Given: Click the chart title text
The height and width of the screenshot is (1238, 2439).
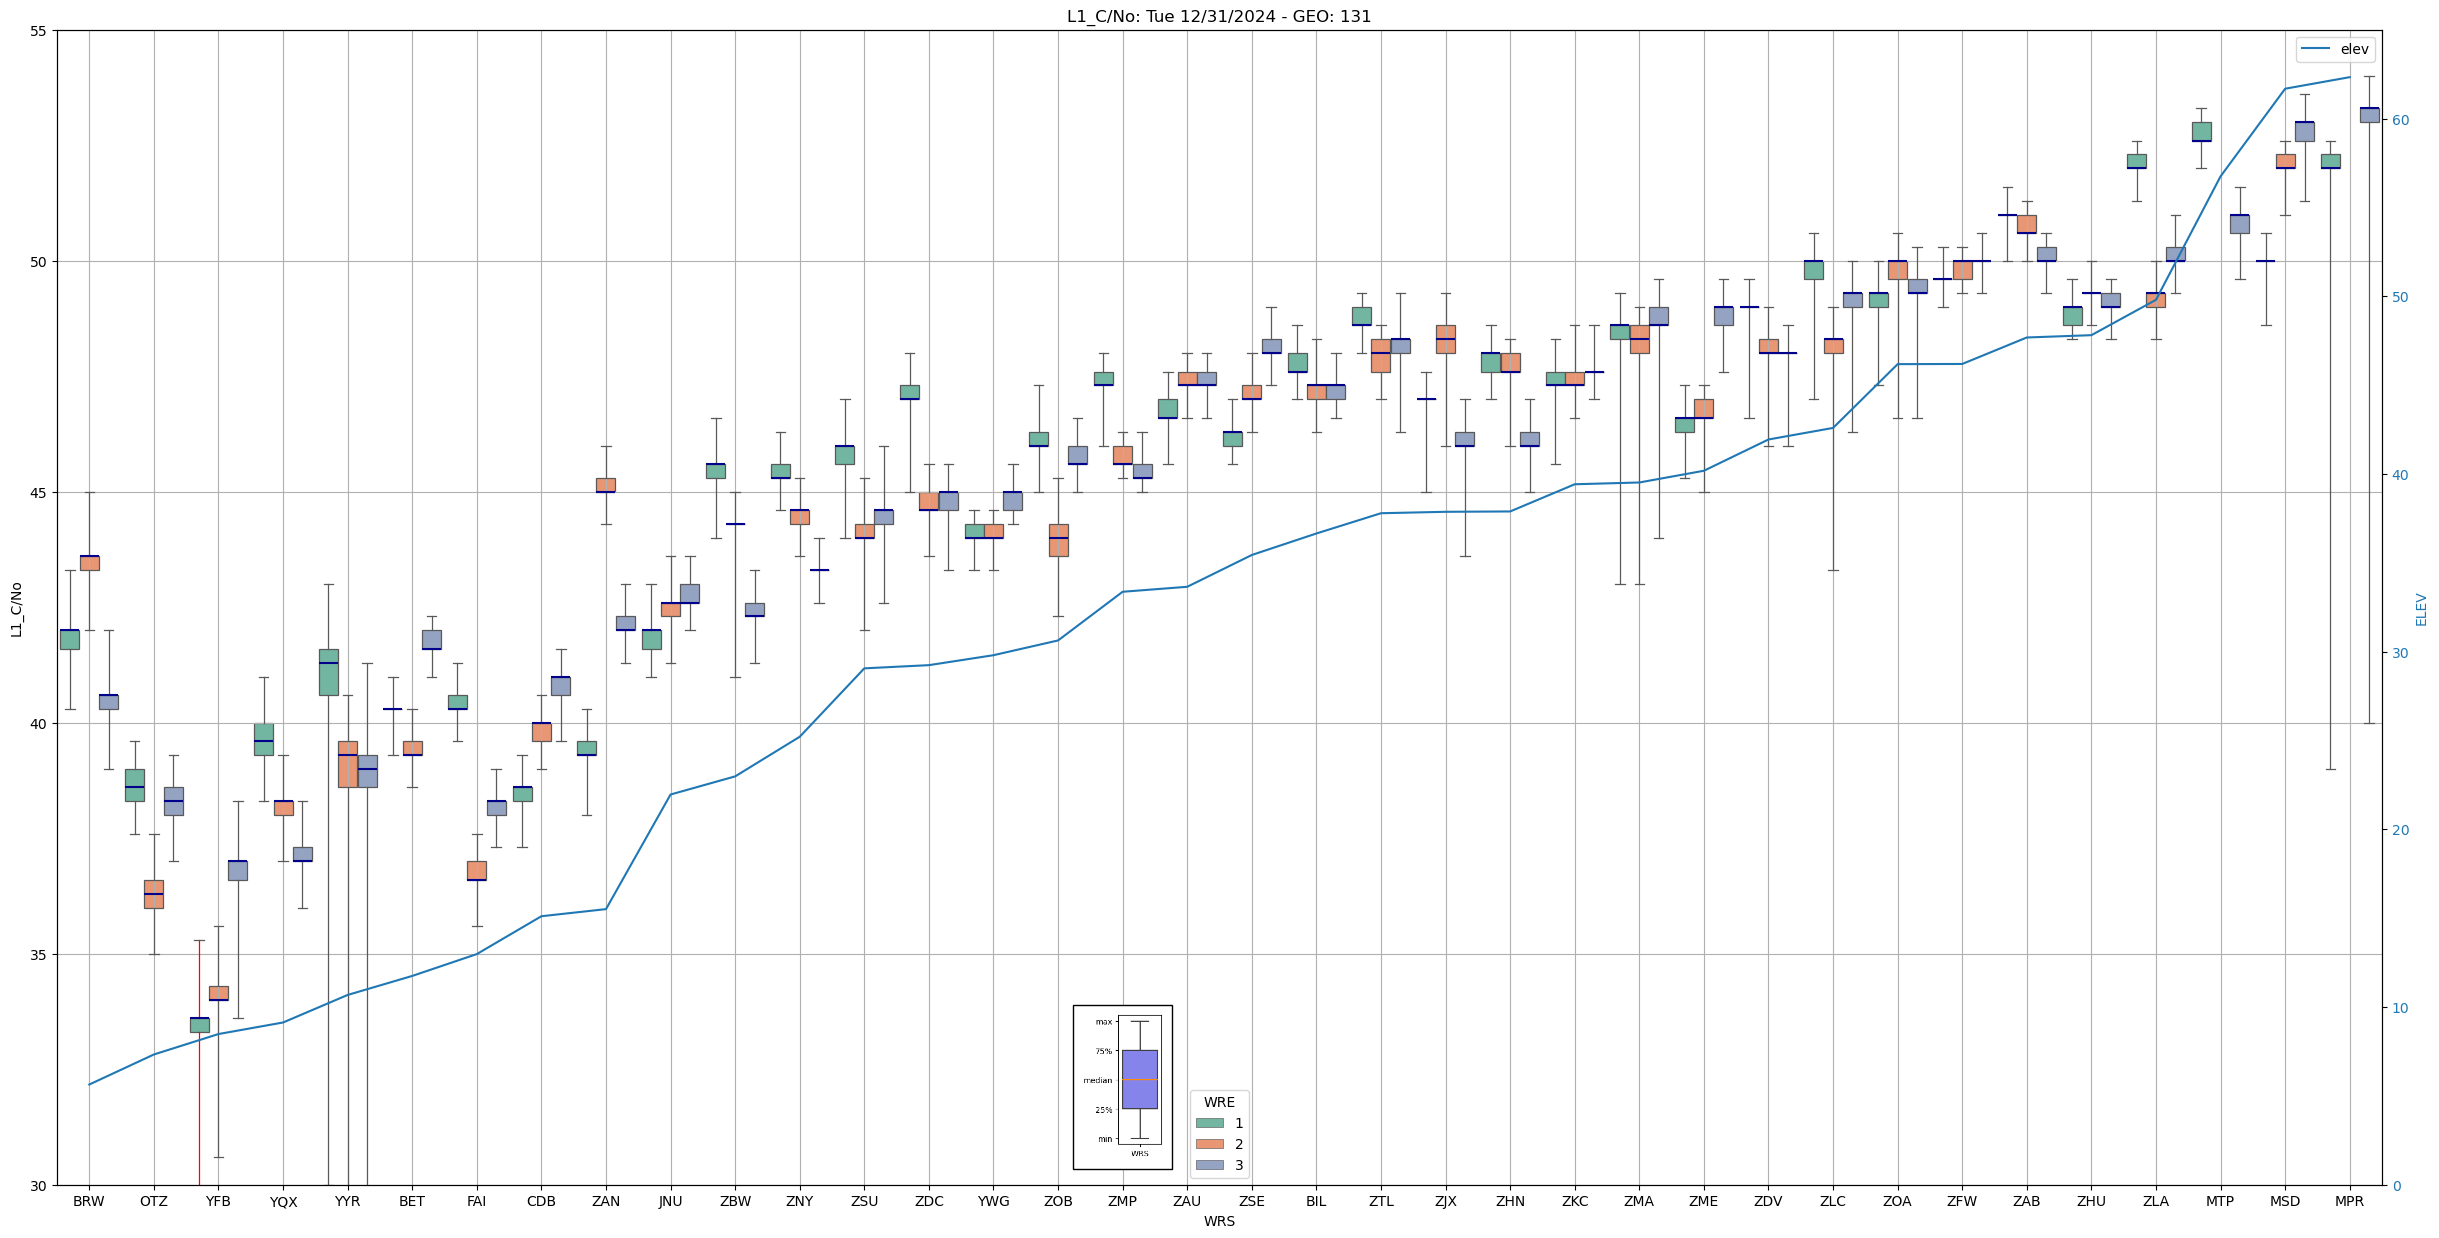Looking at the screenshot, I should pyautogui.click(x=1218, y=16).
